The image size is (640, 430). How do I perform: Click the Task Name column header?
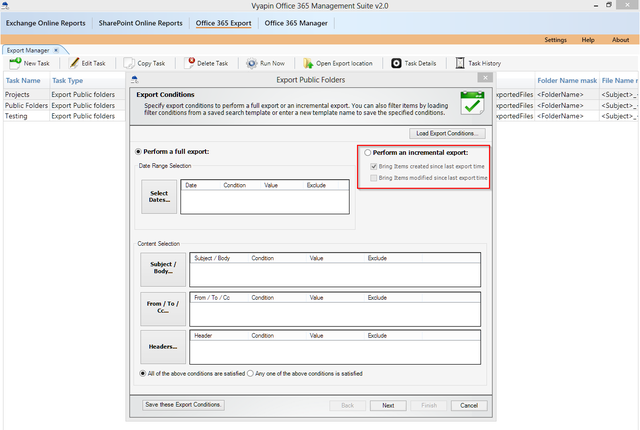click(27, 81)
